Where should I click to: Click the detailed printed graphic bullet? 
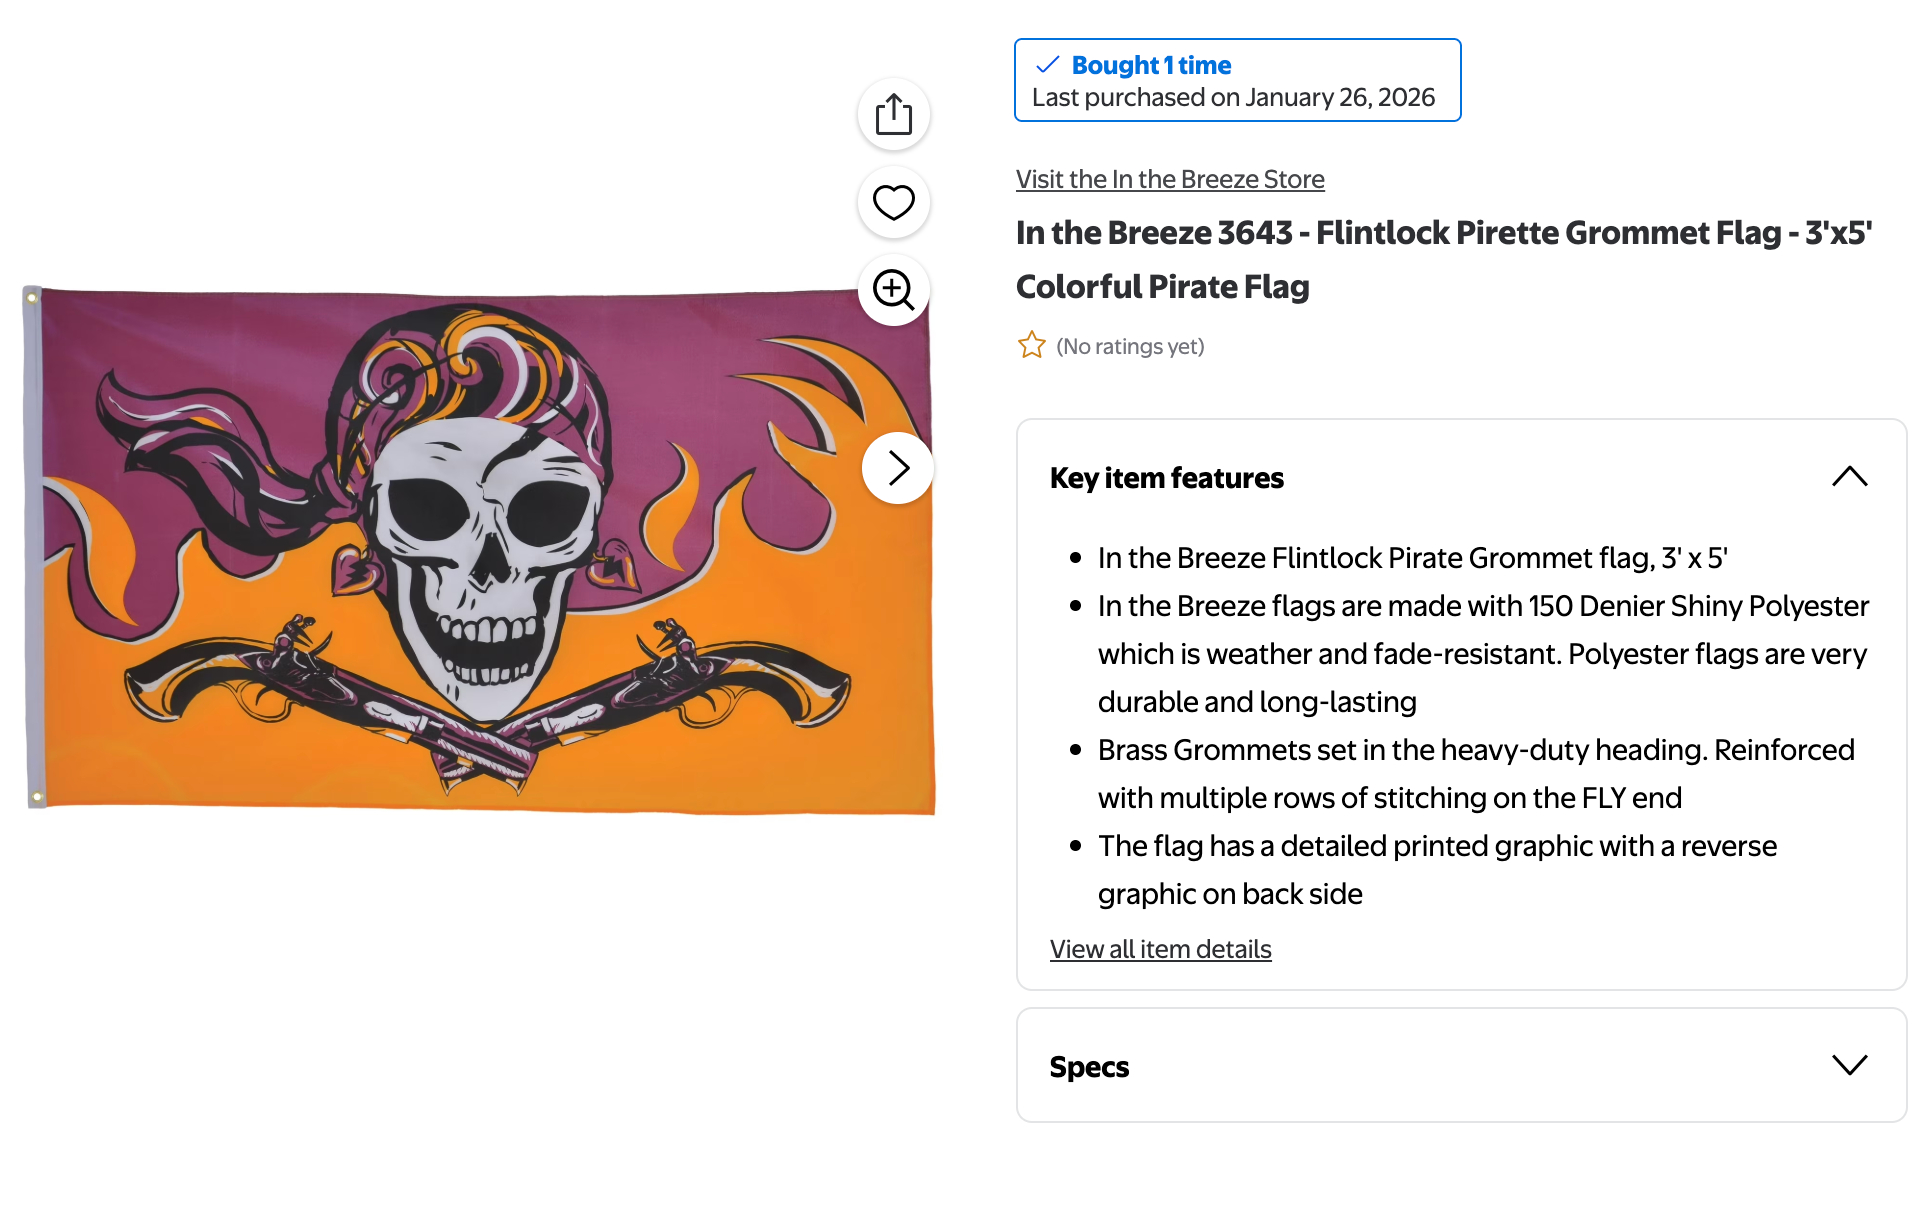(x=1437, y=870)
